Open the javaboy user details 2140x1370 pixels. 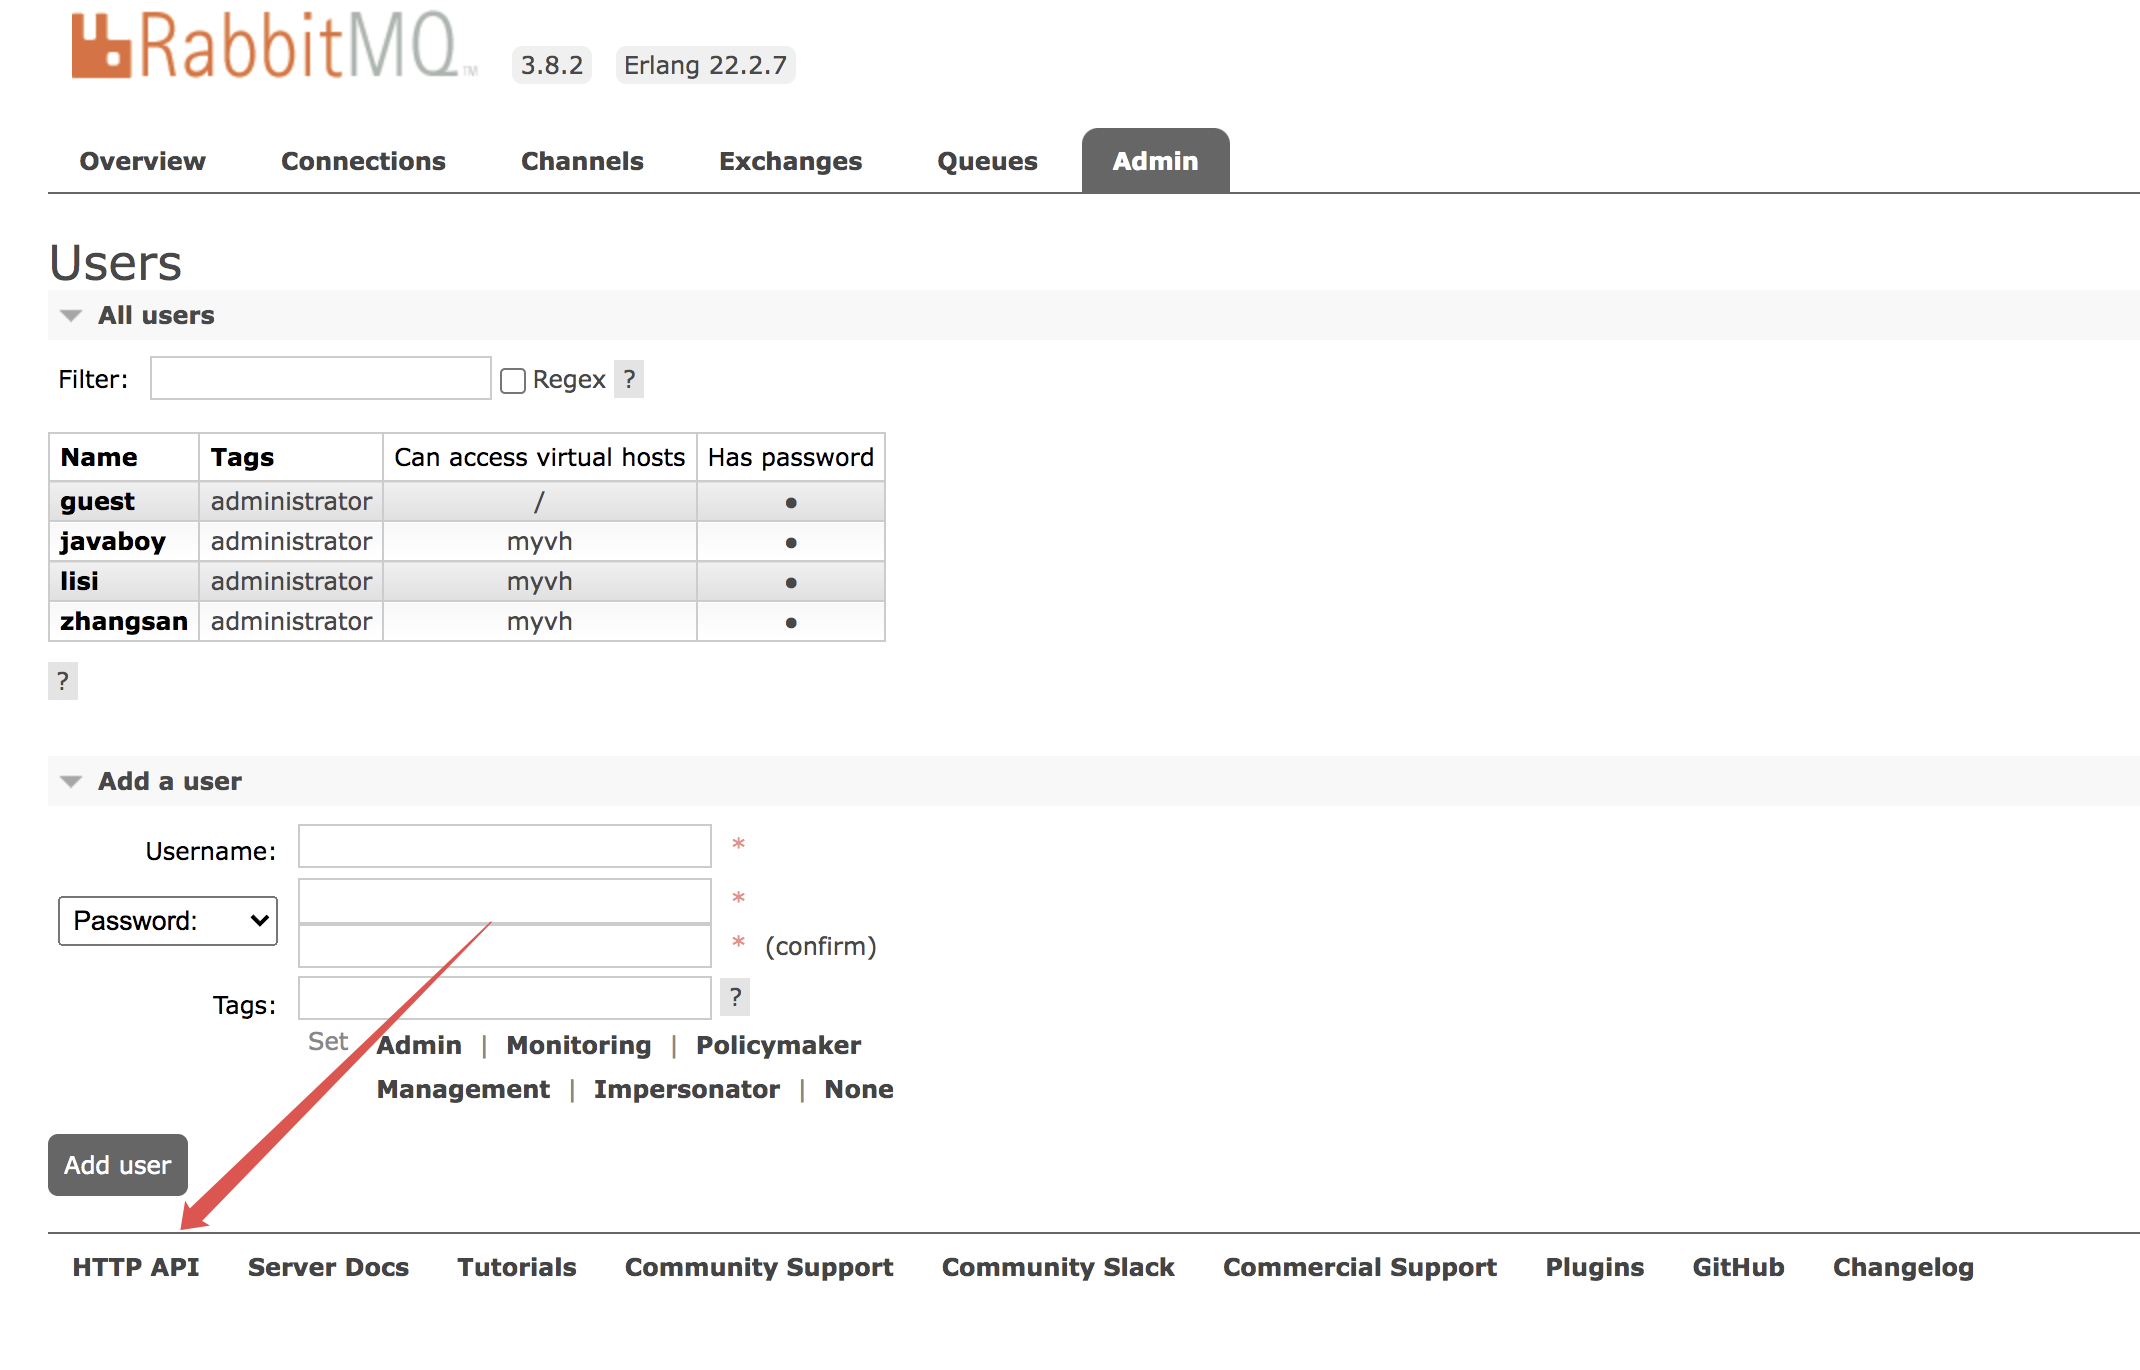[x=112, y=541]
